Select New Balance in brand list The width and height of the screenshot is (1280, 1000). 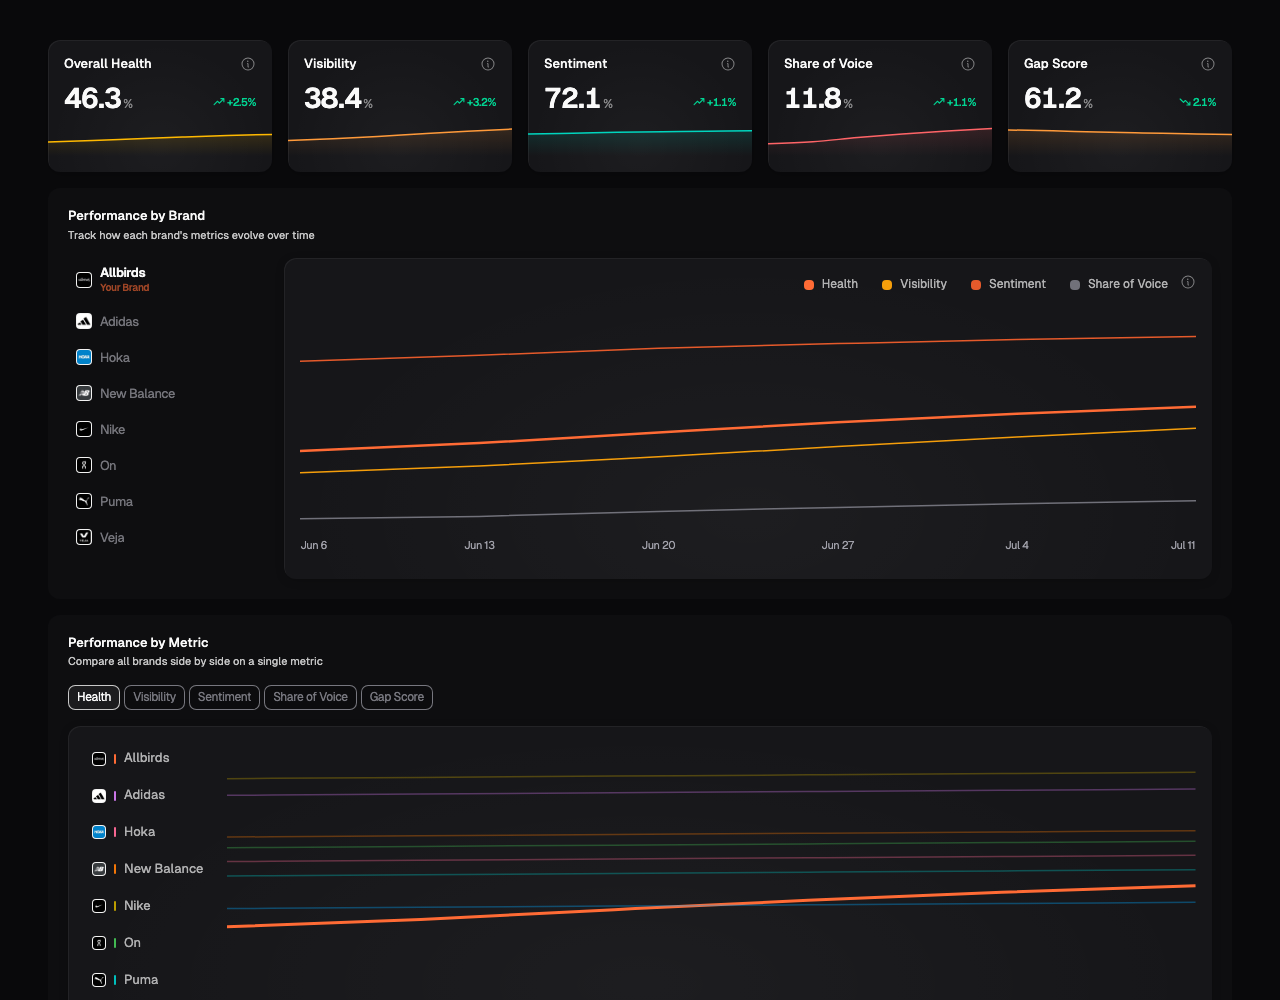170,393
